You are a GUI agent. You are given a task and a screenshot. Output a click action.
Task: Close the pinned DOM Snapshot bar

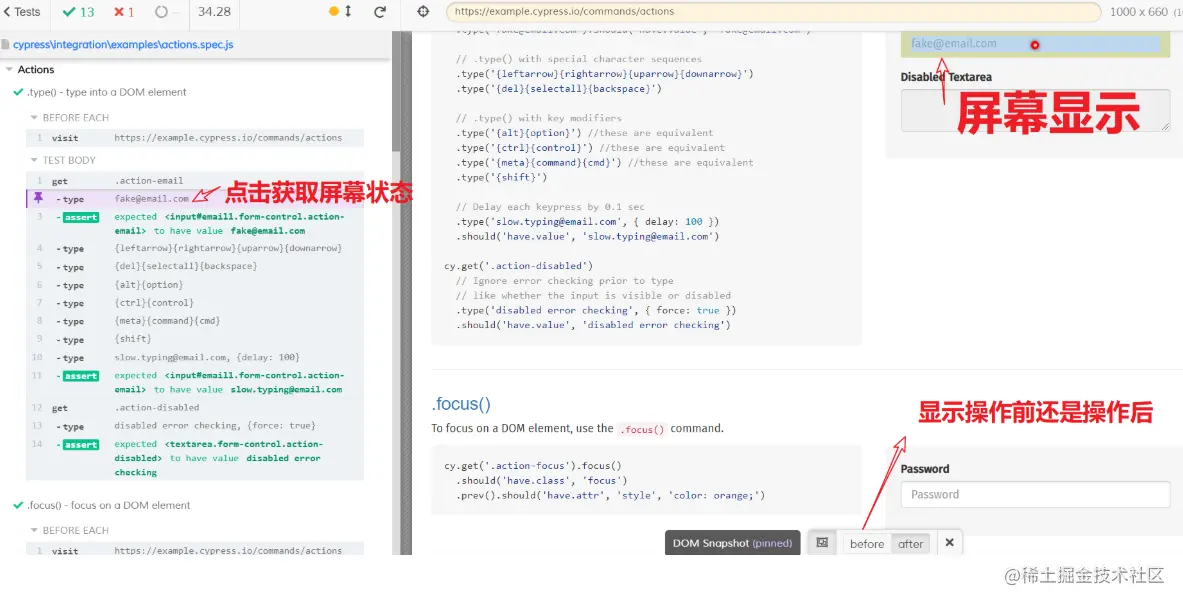949,543
